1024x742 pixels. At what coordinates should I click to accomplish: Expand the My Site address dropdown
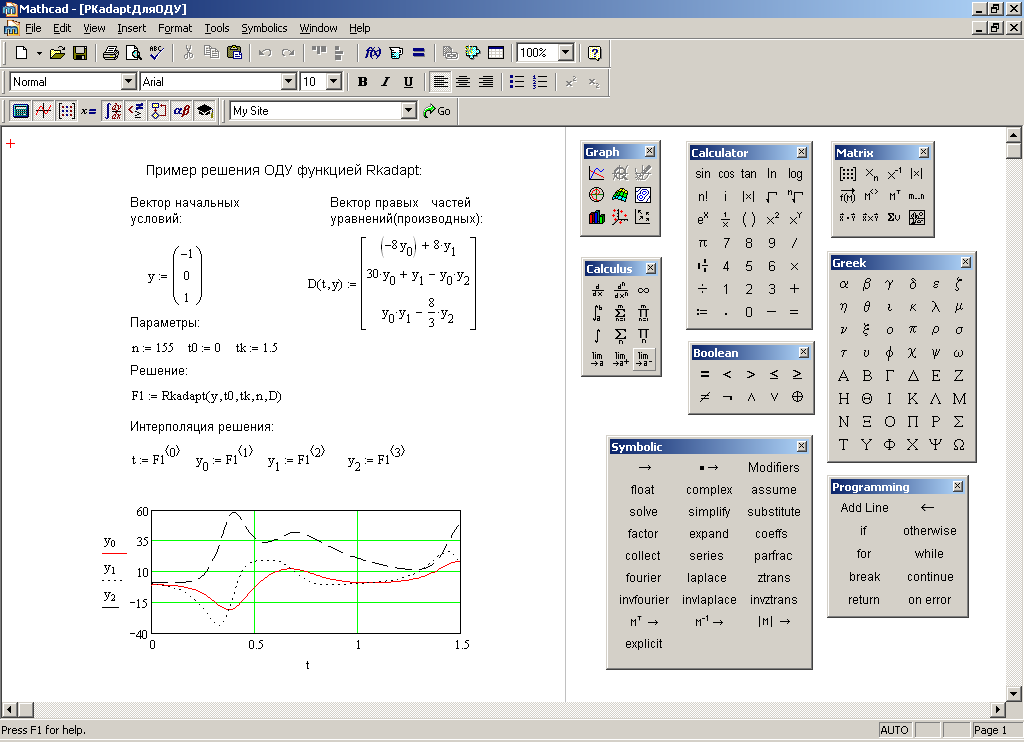click(409, 111)
